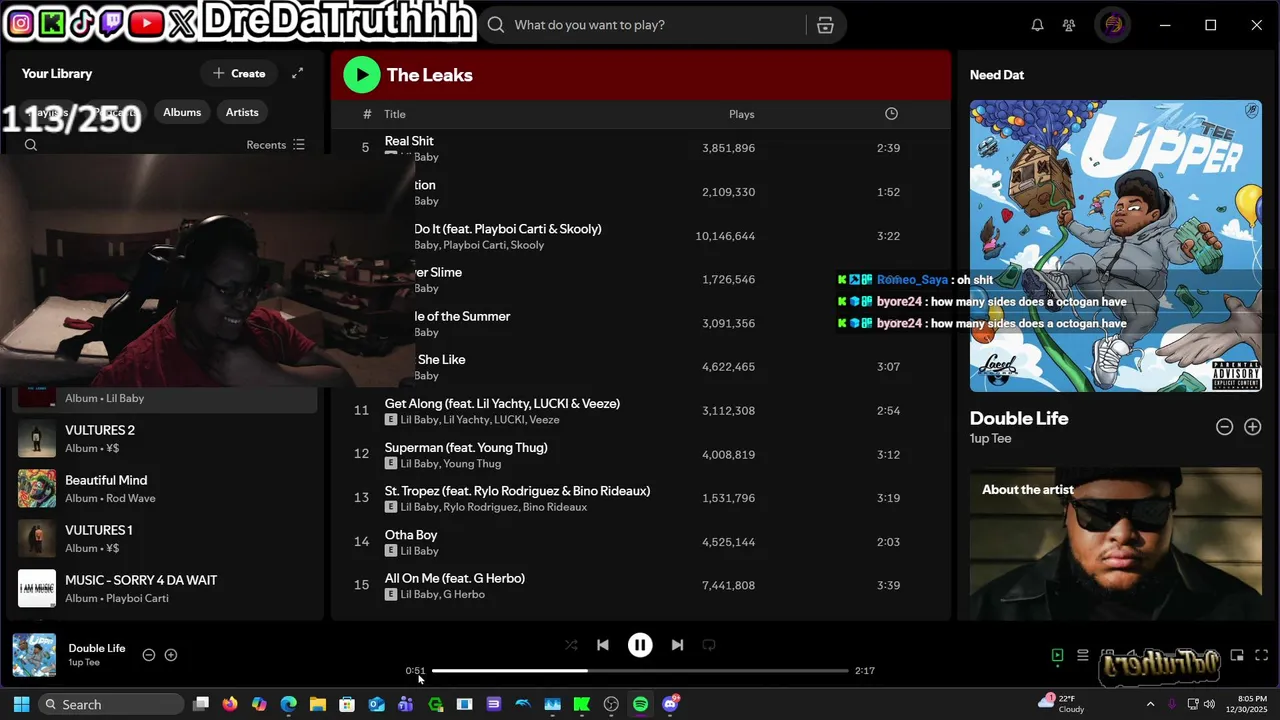The image size is (1280, 720).
Task: Click the magnifier icon in top search bar
Action: pos(496,25)
